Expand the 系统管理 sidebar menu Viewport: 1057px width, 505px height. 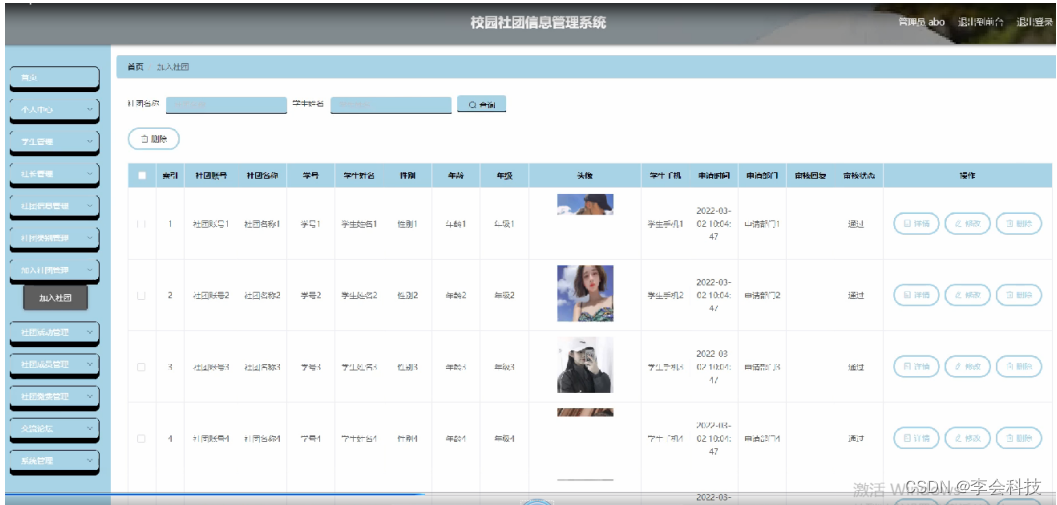[55, 461]
